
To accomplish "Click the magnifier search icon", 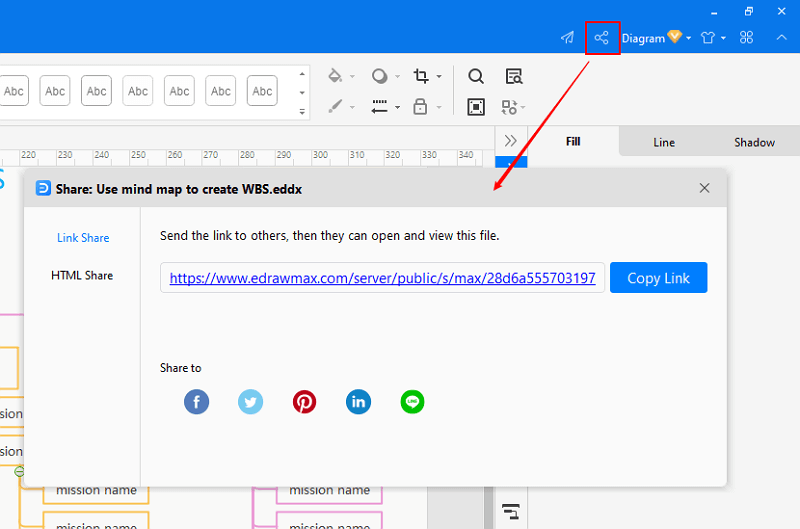I will click(x=476, y=76).
